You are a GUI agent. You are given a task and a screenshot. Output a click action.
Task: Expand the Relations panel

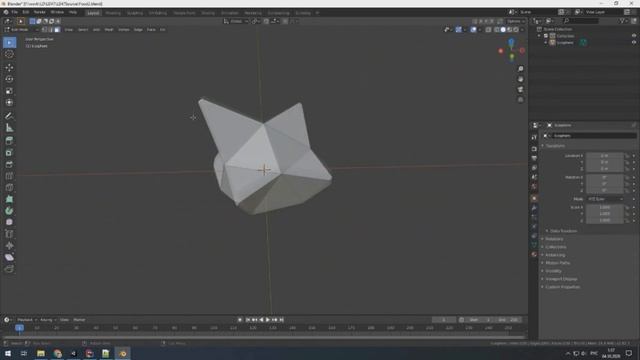pos(554,239)
